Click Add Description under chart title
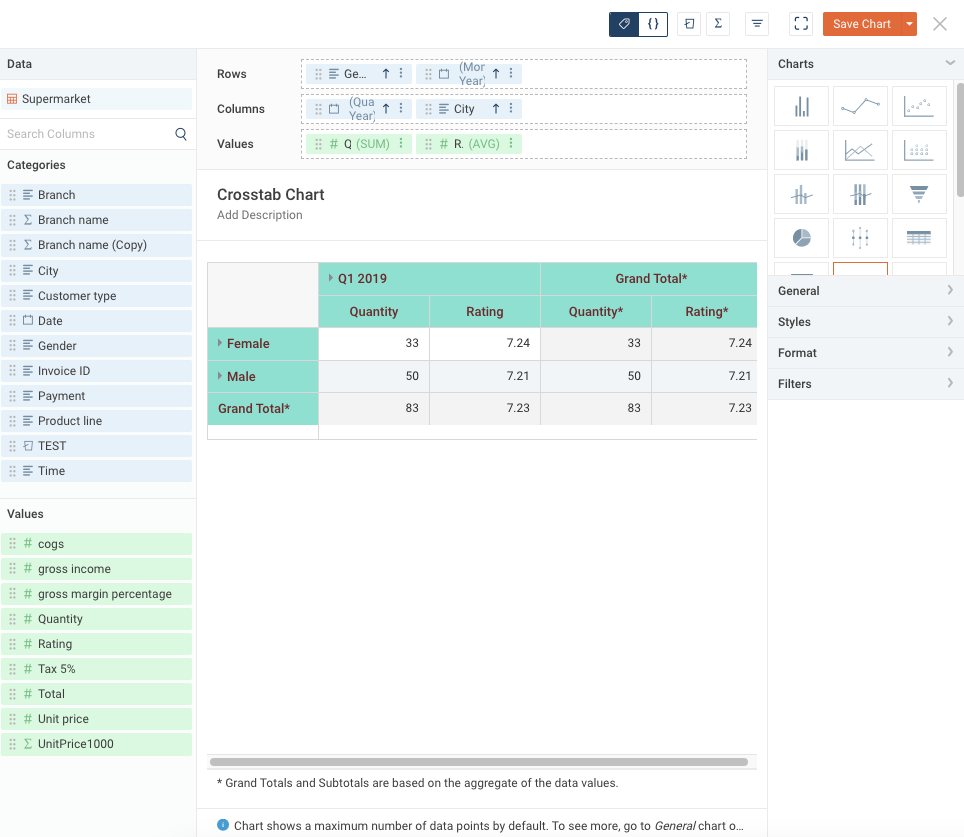Image resolution: width=964 pixels, height=837 pixels. (260, 215)
